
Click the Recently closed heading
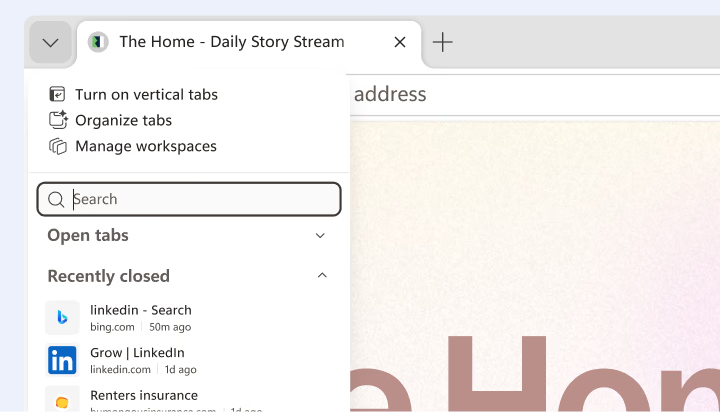pyautogui.click(x=109, y=276)
